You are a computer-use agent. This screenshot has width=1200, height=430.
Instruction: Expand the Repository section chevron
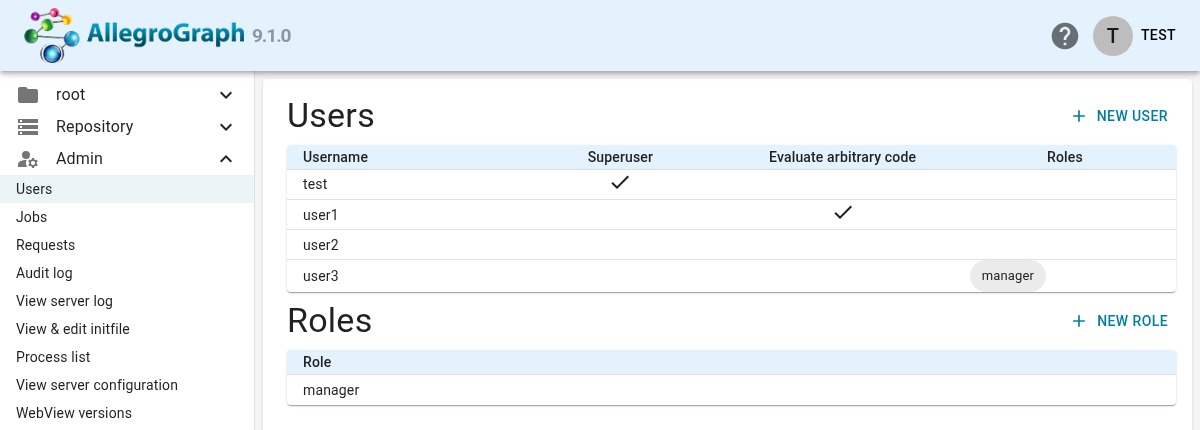[x=226, y=127]
